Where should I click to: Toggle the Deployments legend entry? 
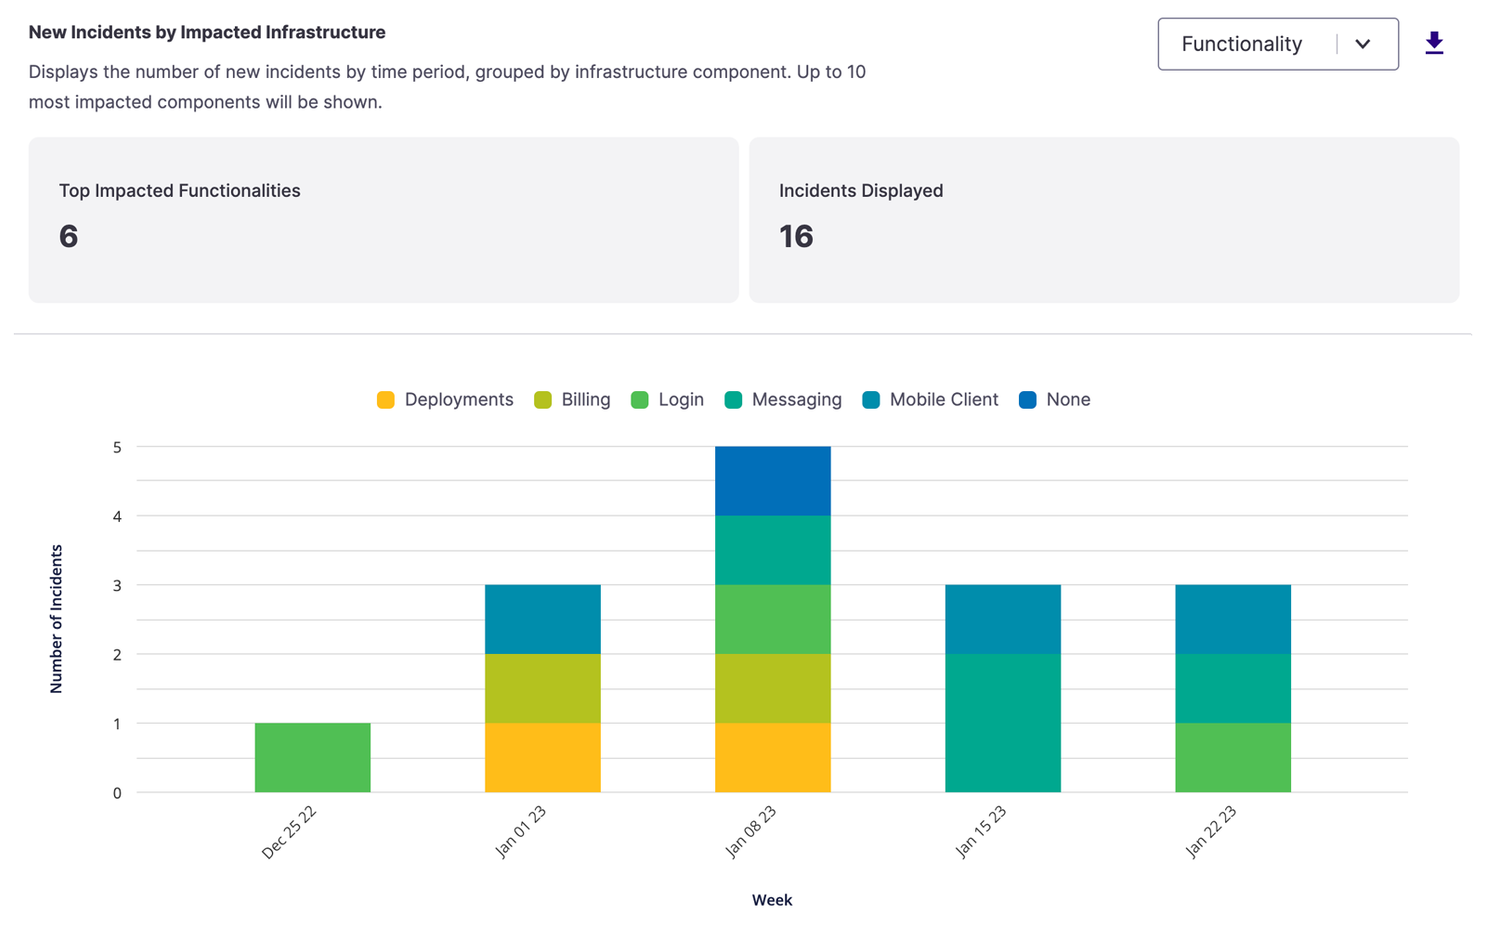tap(445, 400)
